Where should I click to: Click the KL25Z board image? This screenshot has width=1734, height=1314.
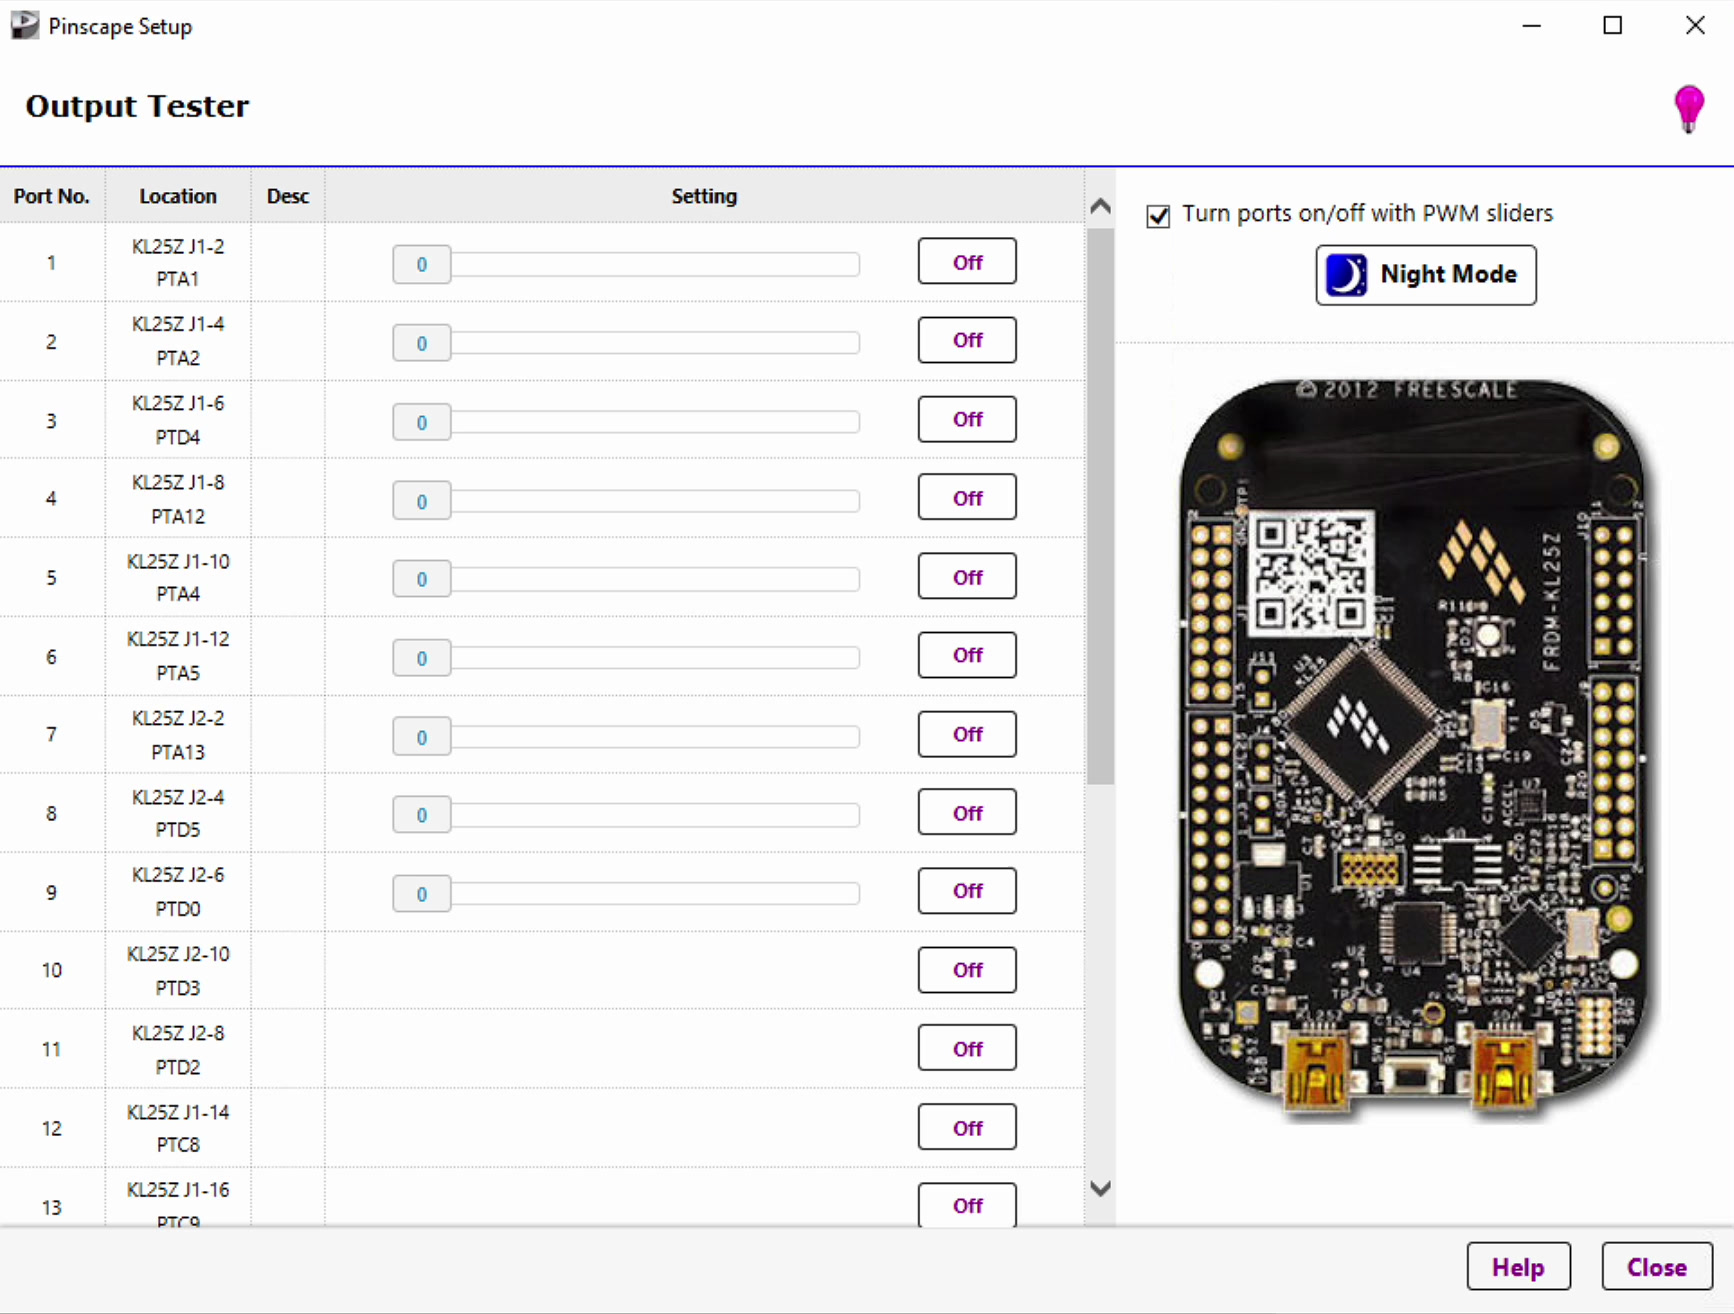[x=1414, y=750]
